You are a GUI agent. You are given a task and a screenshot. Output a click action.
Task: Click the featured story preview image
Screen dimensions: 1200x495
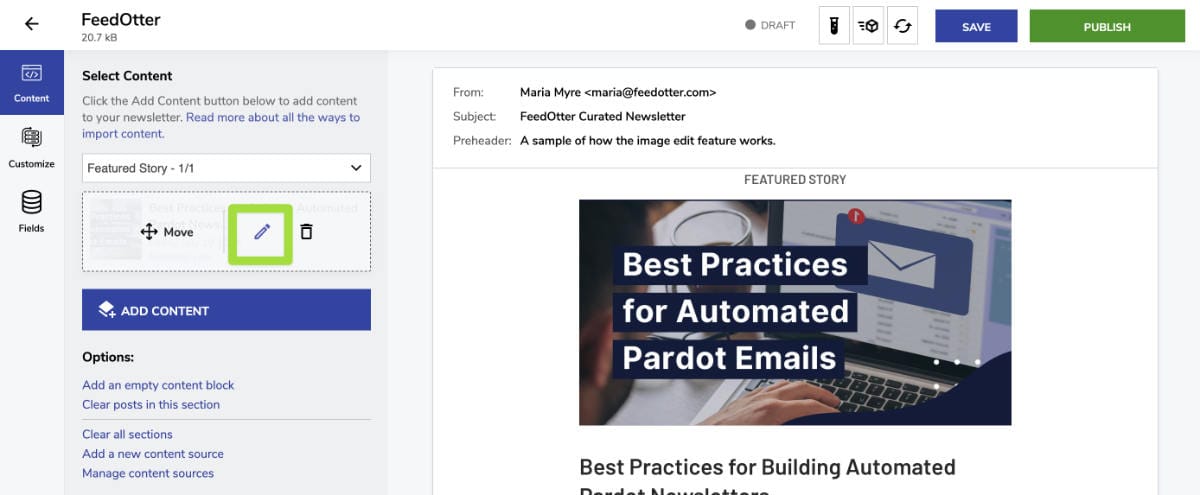pyautogui.click(x=795, y=312)
